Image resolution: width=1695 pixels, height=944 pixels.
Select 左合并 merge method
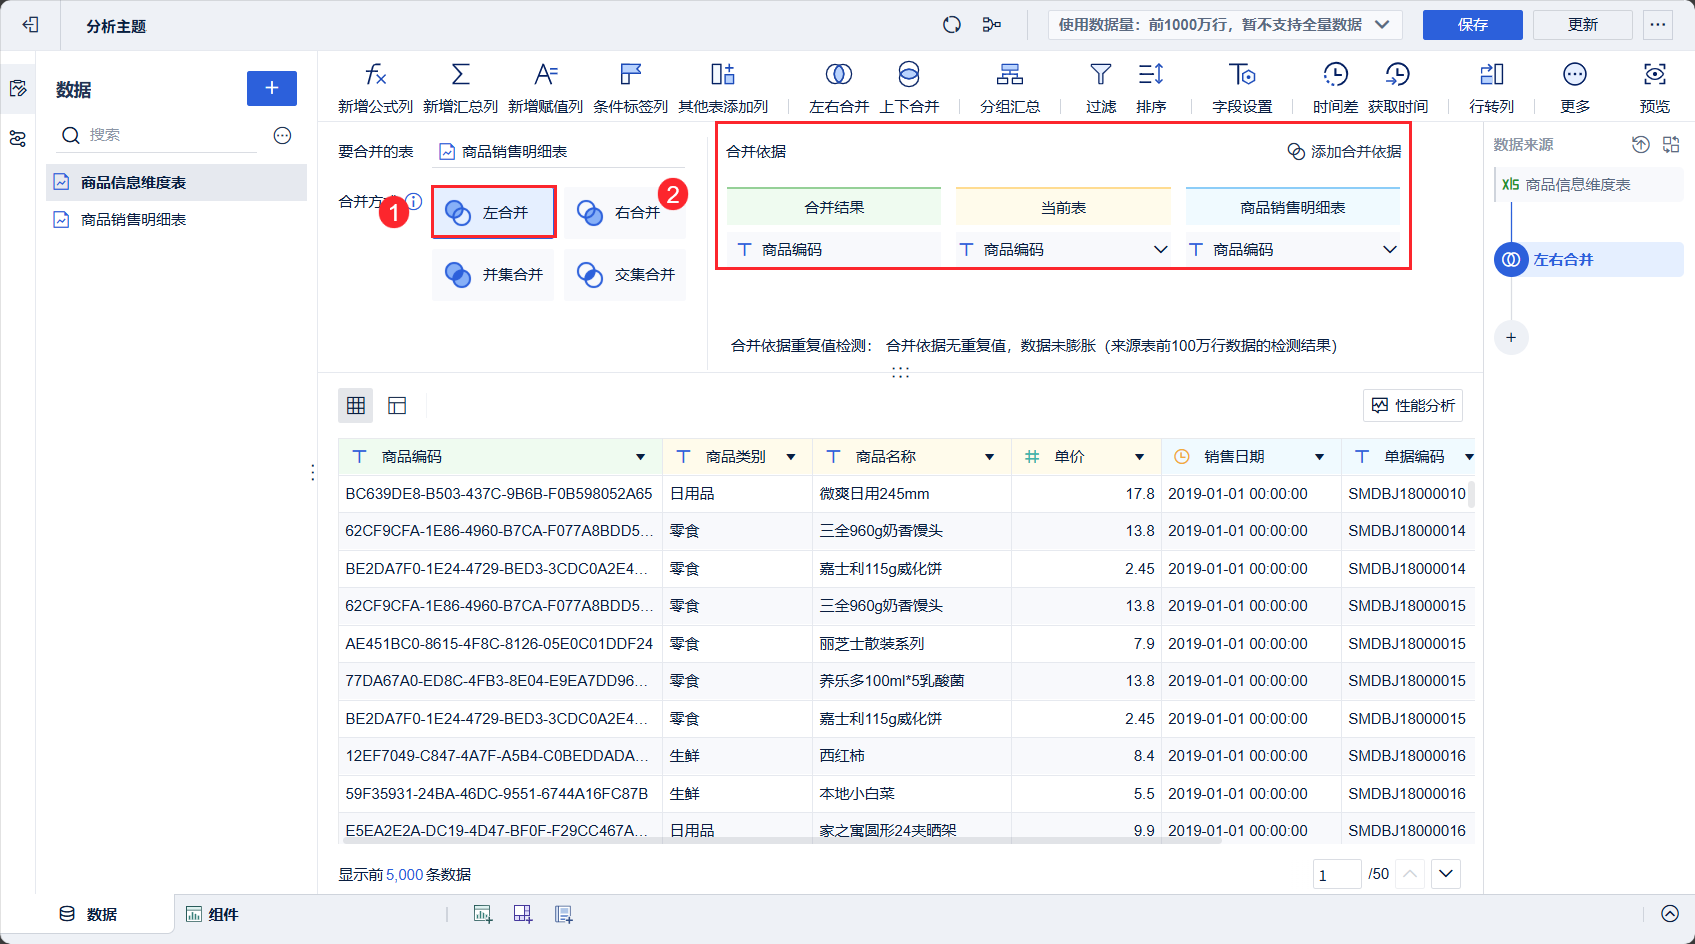coord(493,212)
